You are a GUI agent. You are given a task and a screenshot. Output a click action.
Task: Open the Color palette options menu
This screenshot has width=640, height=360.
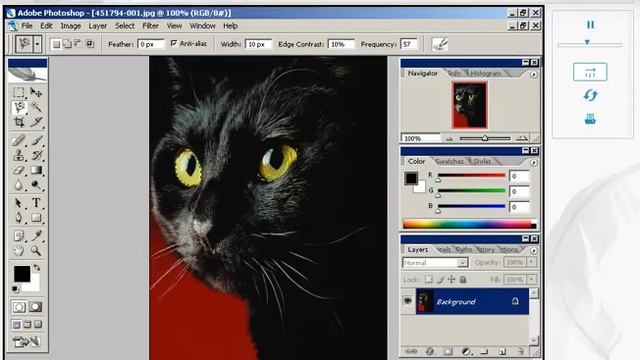pyautogui.click(x=534, y=162)
